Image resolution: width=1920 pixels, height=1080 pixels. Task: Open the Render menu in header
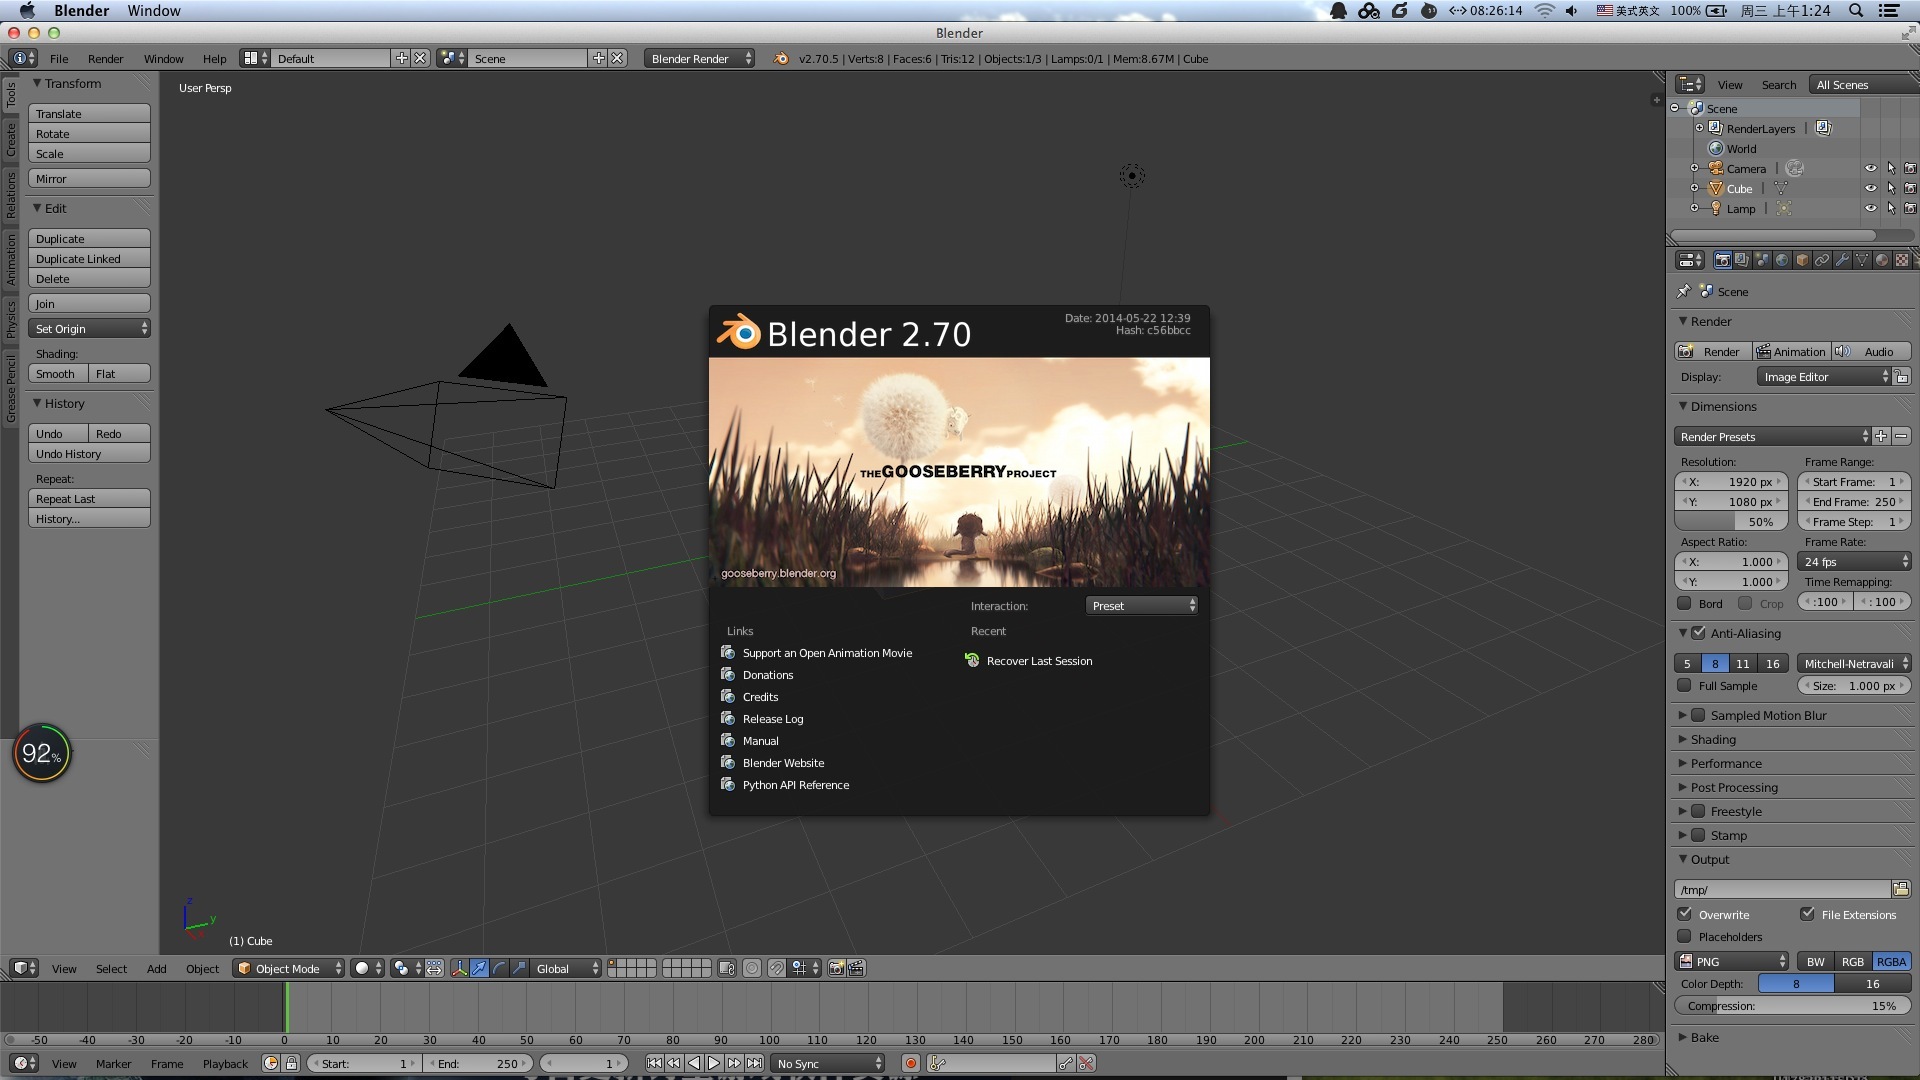(x=105, y=59)
